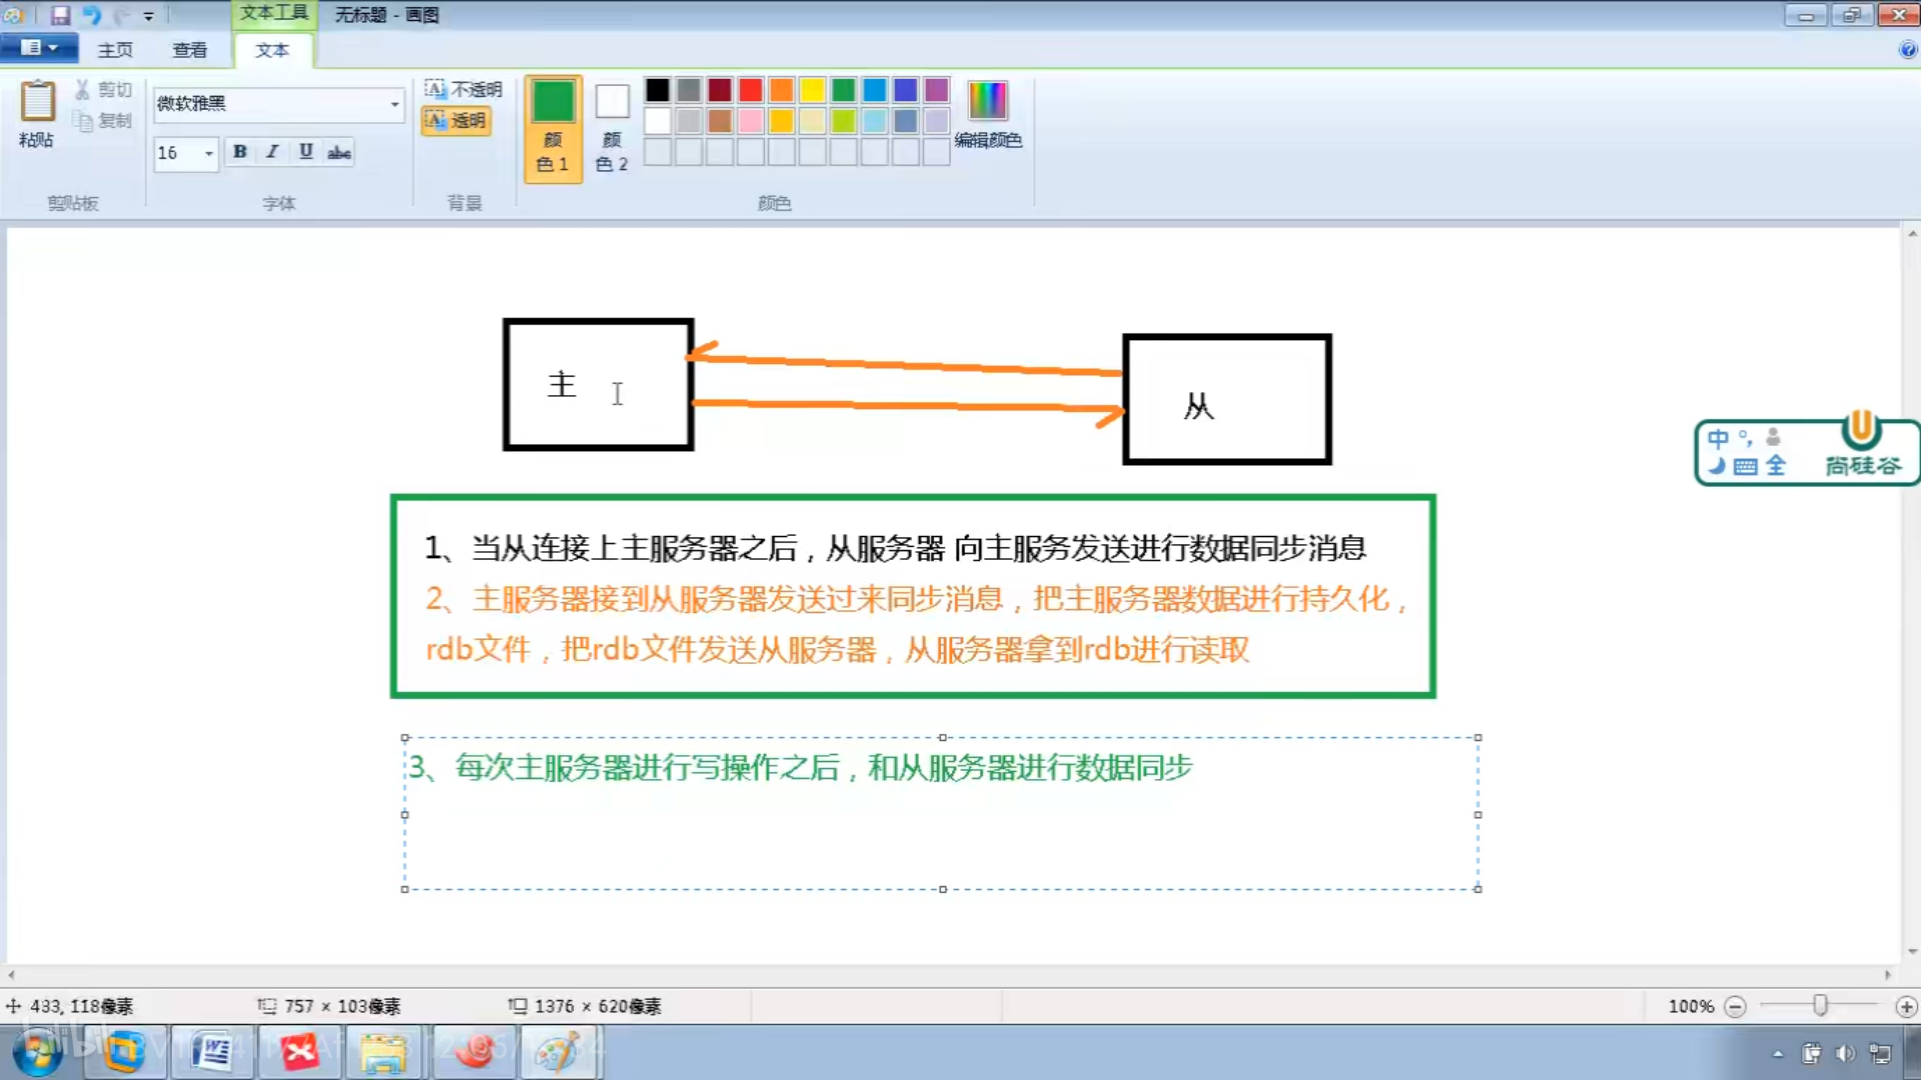Select the 颜色 2 background color button

(612, 128)
